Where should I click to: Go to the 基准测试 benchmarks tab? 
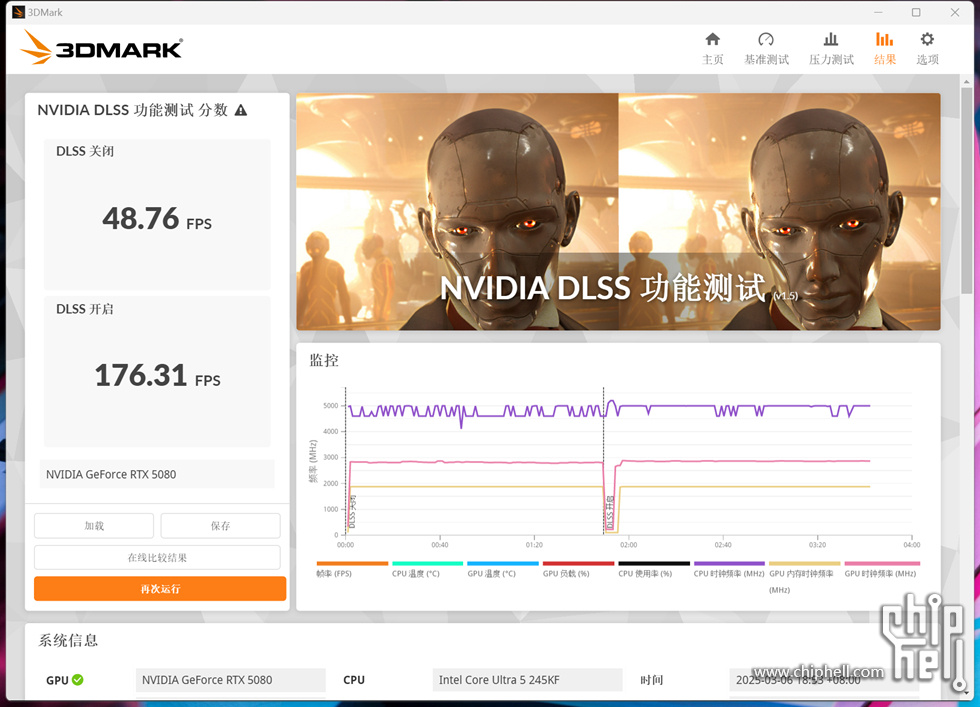point(766,49)
